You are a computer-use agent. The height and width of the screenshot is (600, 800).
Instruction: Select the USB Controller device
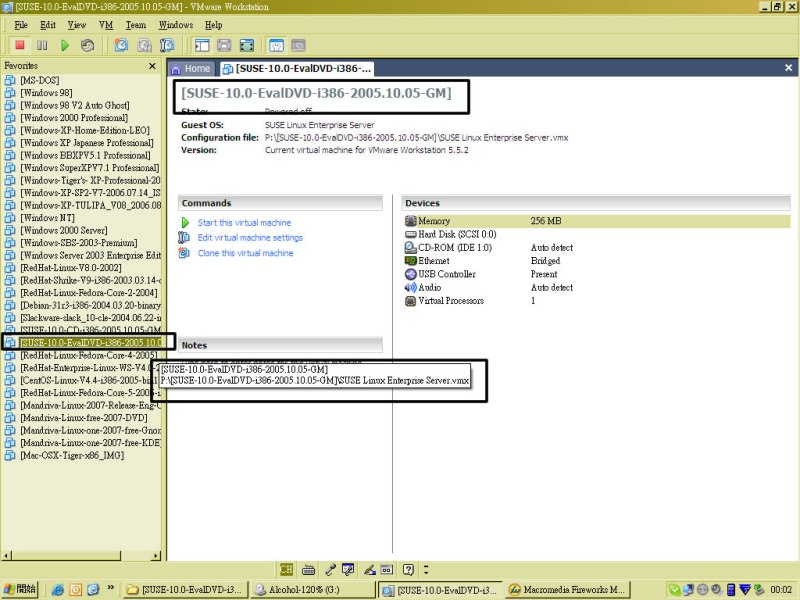click(597, 274)
